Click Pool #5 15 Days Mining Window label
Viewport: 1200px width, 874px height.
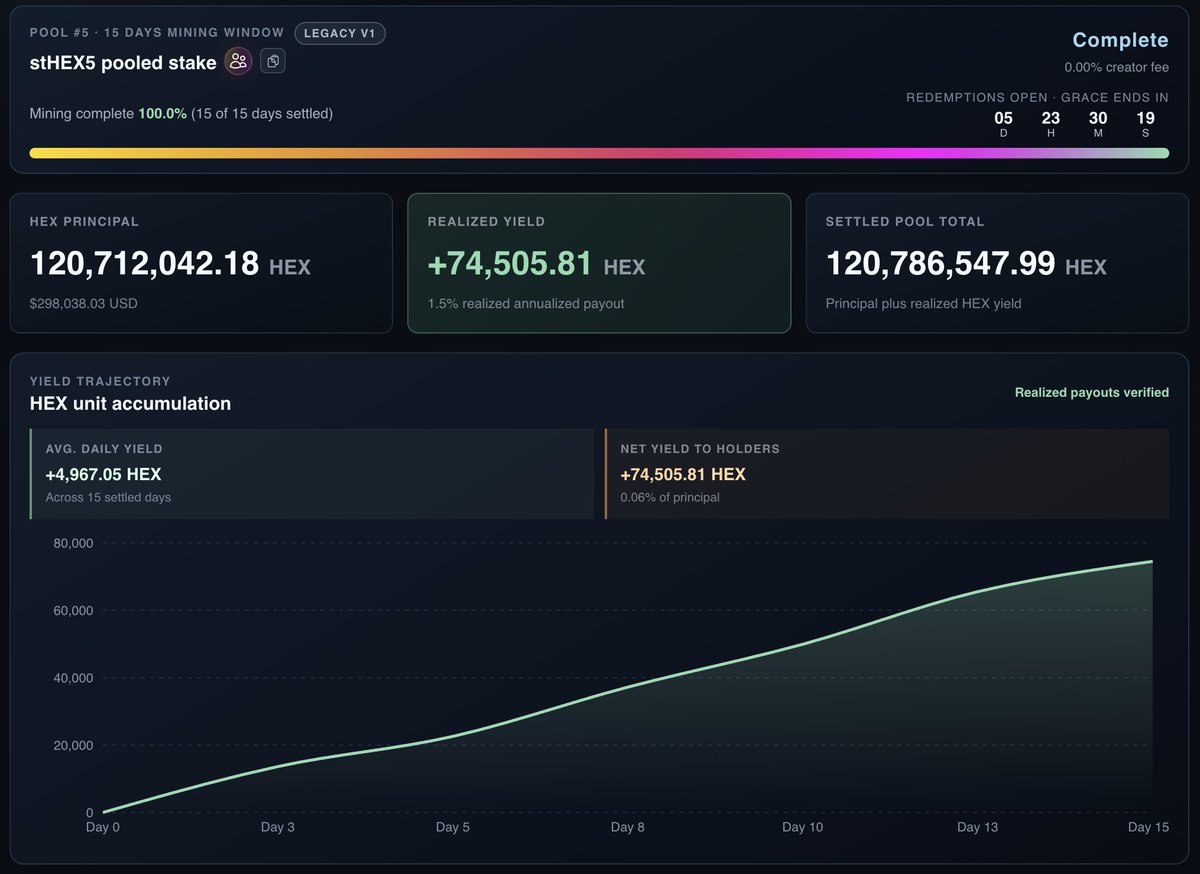pyautogui.click(x=157, y=33)
